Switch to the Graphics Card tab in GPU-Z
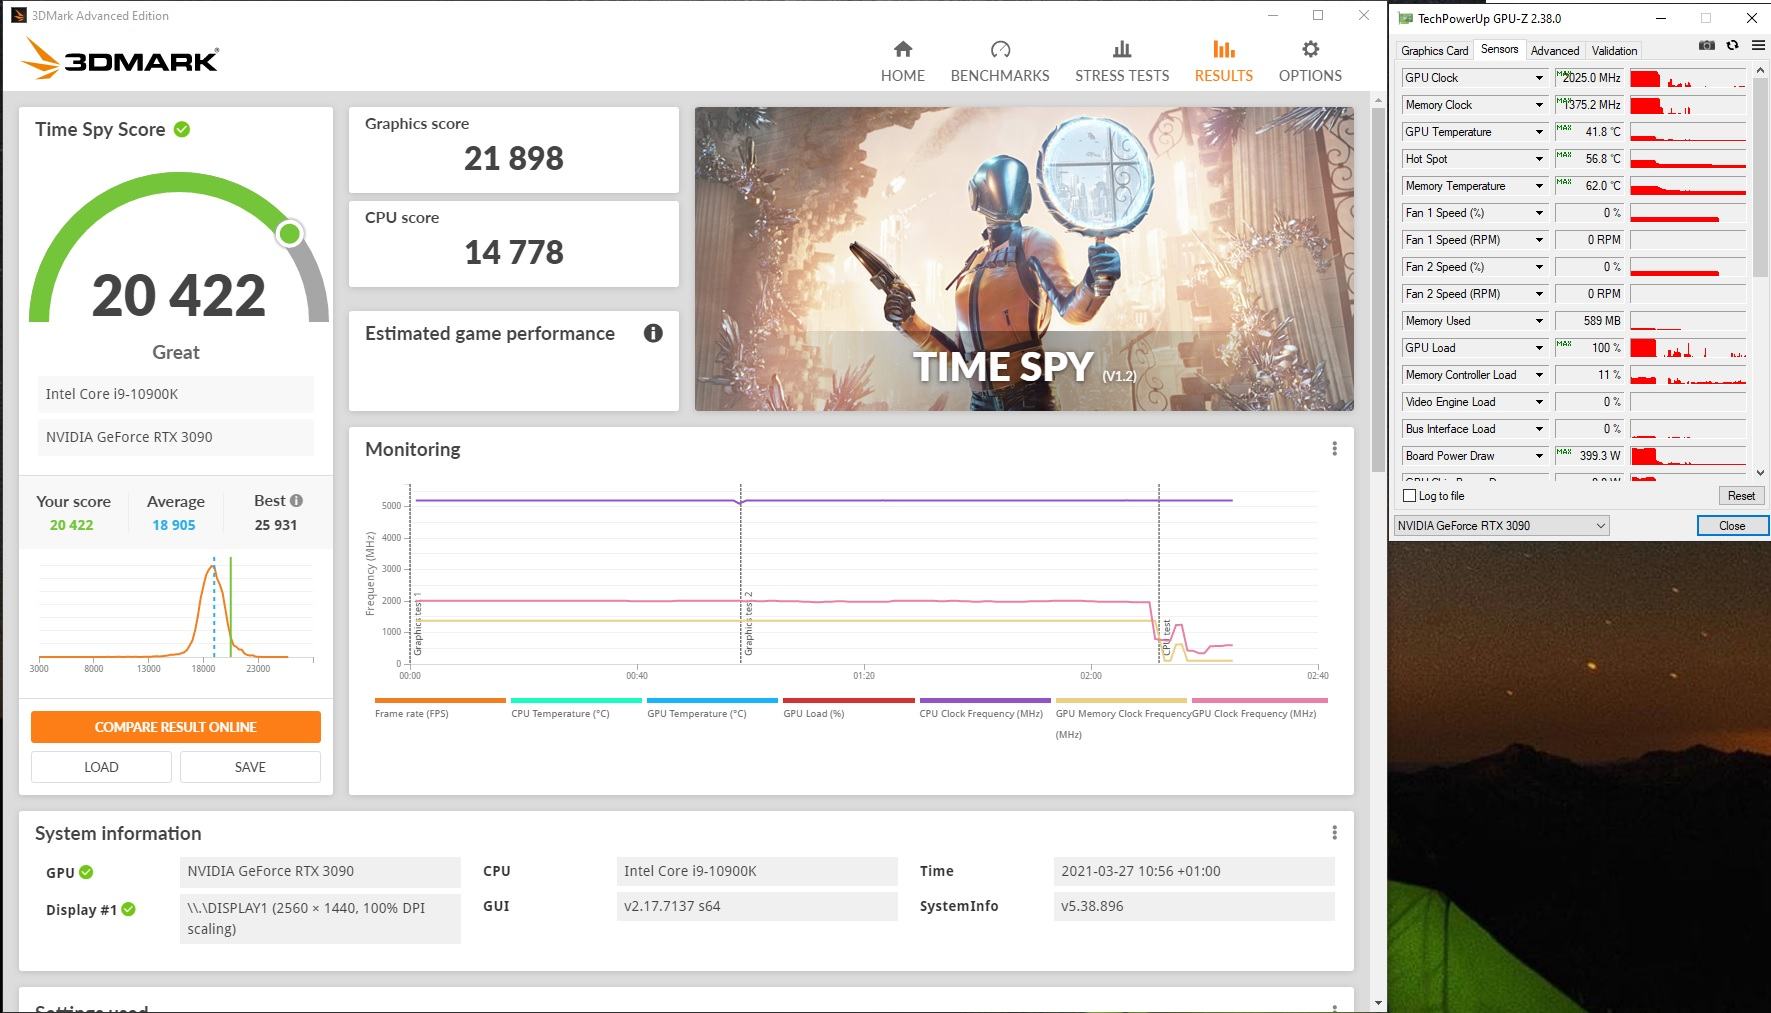The image size is (1771, 1013). (x=1434, y=51)
